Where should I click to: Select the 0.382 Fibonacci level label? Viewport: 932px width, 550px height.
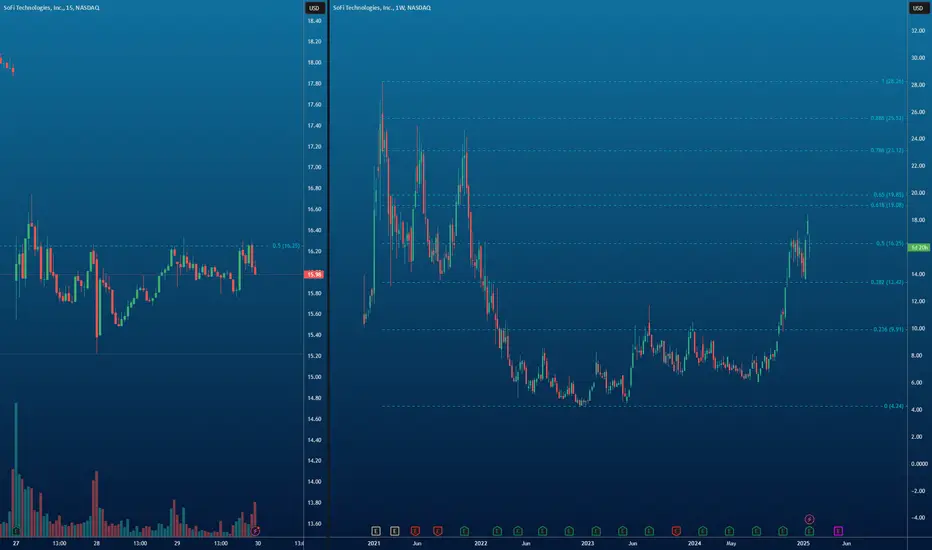(x=887, y=282)
